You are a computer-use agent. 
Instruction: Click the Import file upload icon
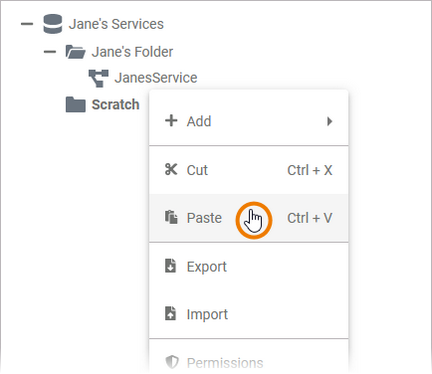point(170,314)
